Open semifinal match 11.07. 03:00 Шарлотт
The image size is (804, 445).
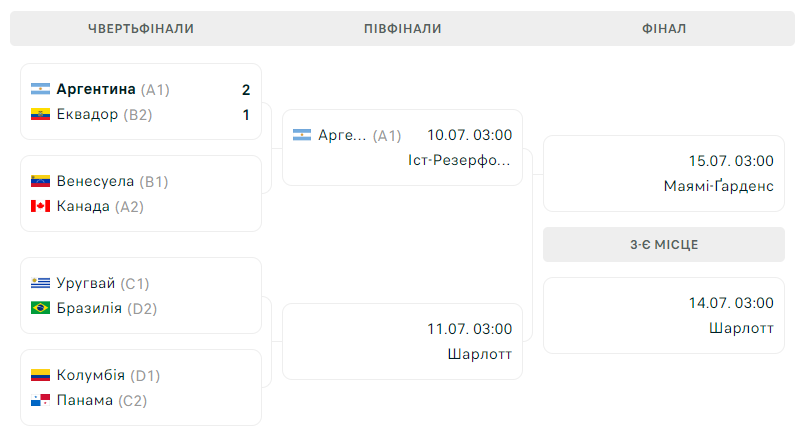403,341
